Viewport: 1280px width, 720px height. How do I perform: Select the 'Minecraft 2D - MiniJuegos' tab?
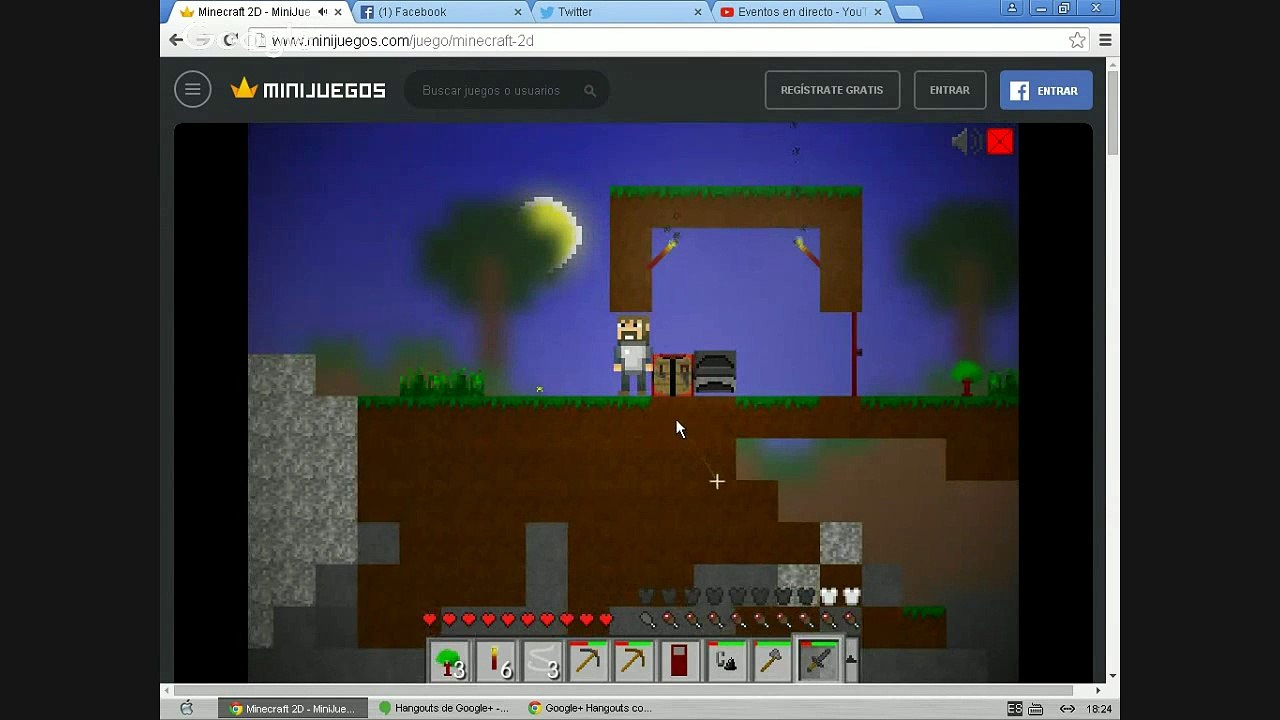tap(255, 12)
